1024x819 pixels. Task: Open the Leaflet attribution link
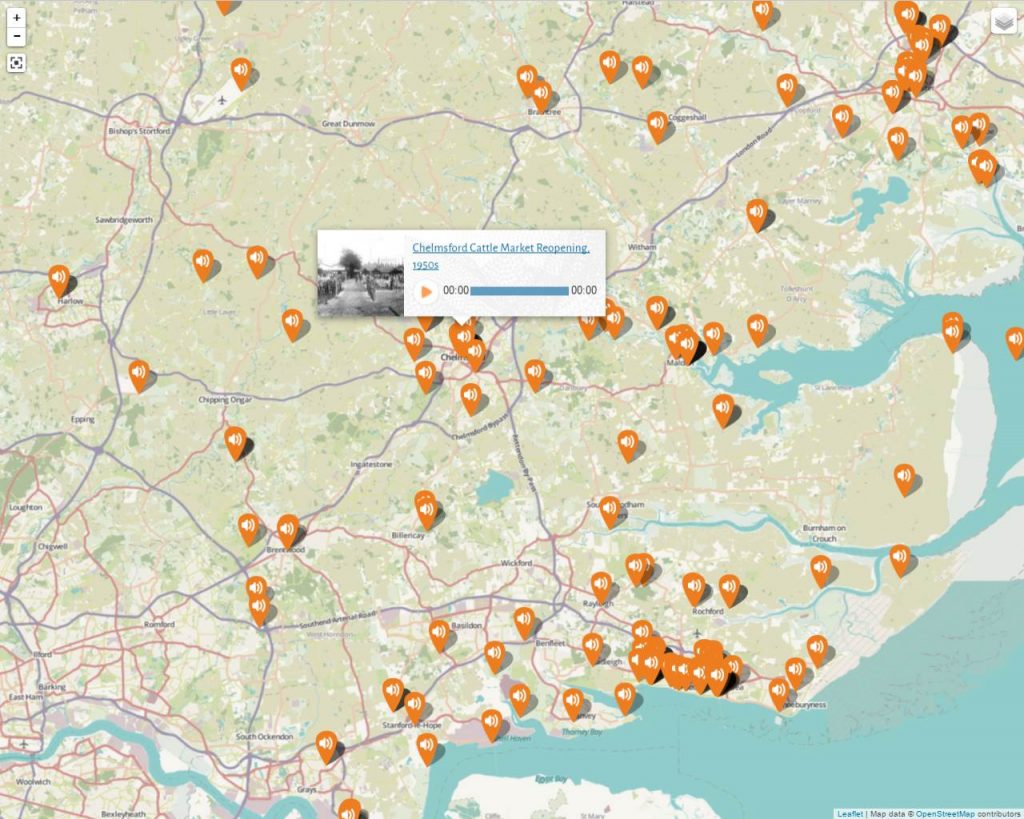click(850, 813)
